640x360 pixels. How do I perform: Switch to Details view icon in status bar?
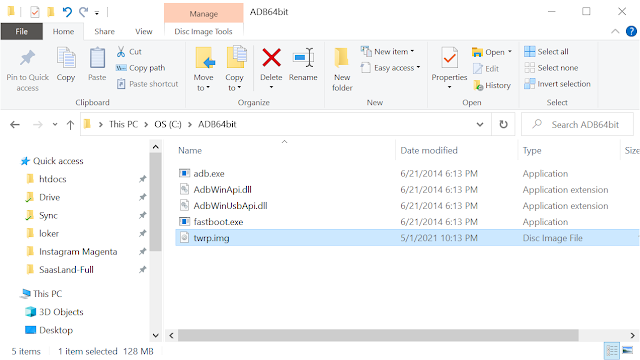(x=611, y=351)
